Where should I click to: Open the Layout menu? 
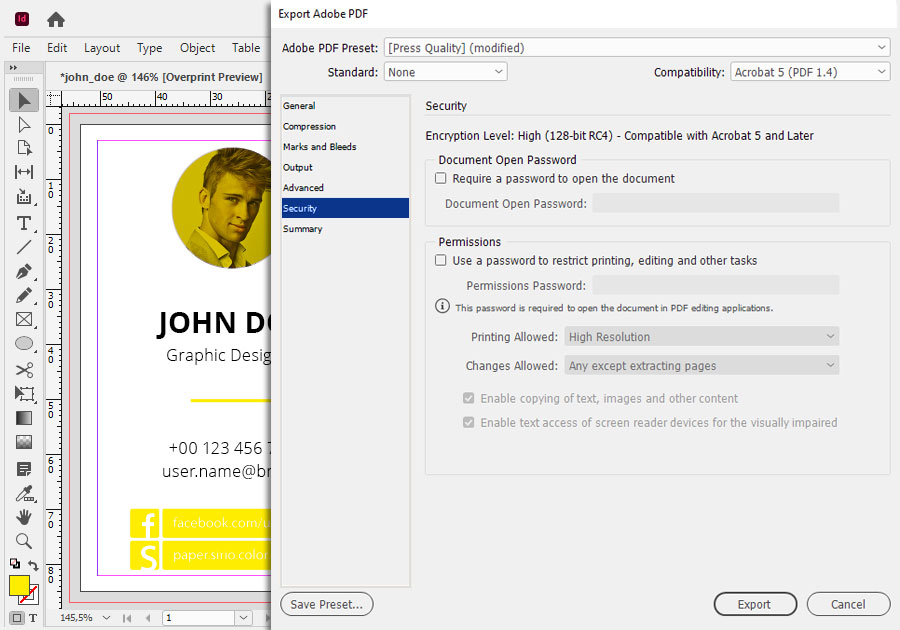tap(102, 48)
